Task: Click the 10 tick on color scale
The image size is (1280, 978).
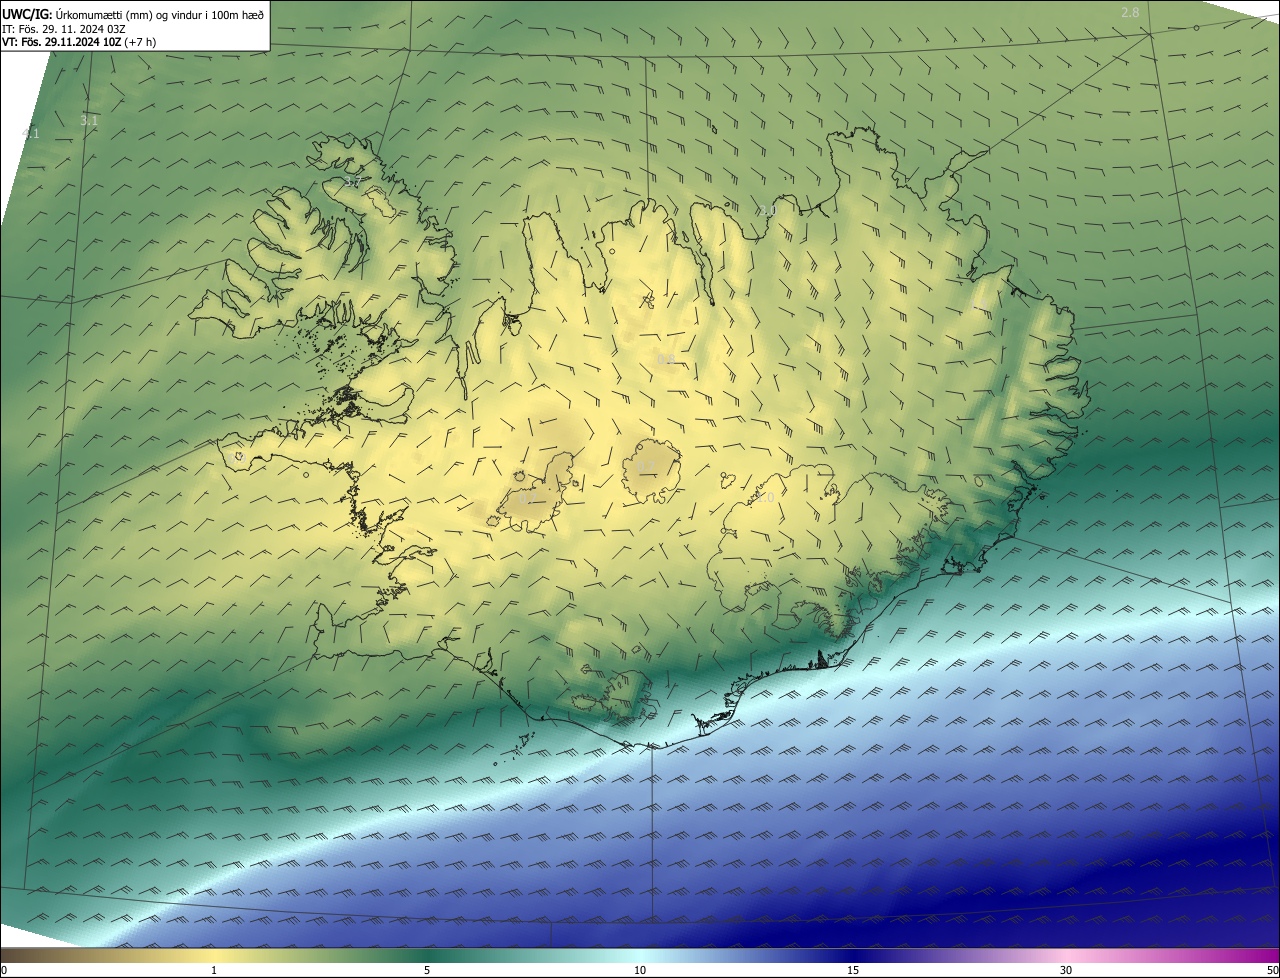Action: coord(640,970)
